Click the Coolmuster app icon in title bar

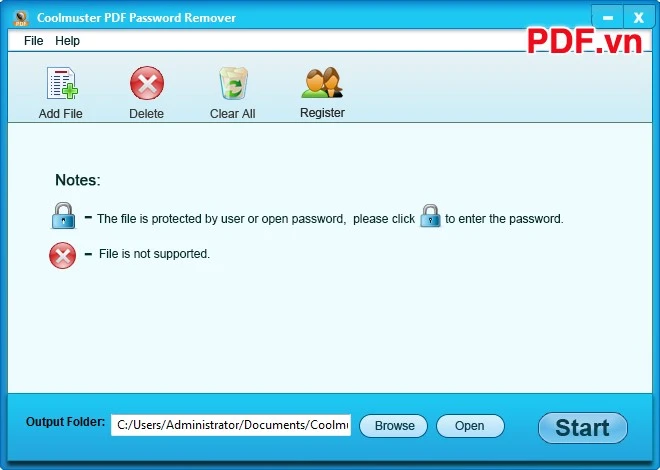[x=21, y=18]
